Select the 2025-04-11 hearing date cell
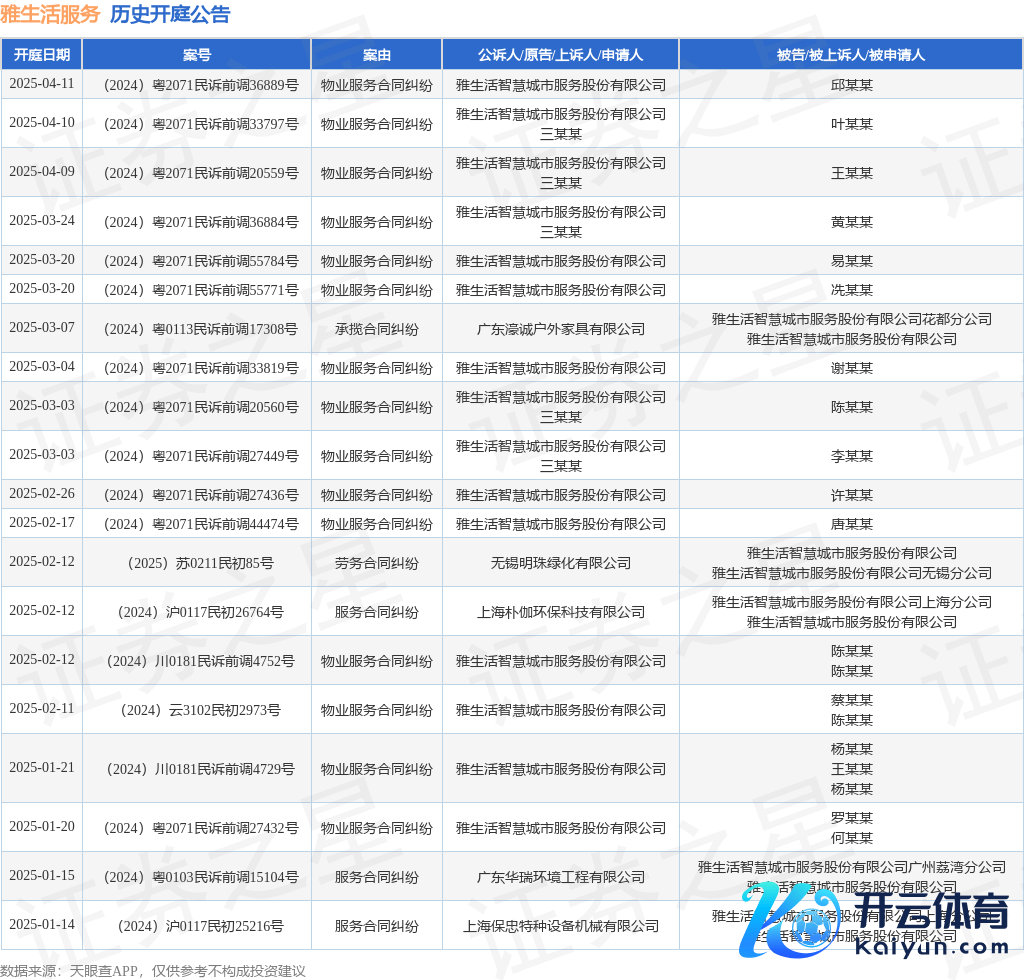 coord(42,84)
